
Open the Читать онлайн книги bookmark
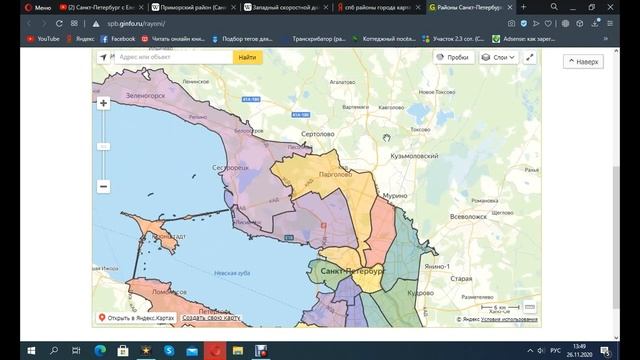tap(173, 39)
